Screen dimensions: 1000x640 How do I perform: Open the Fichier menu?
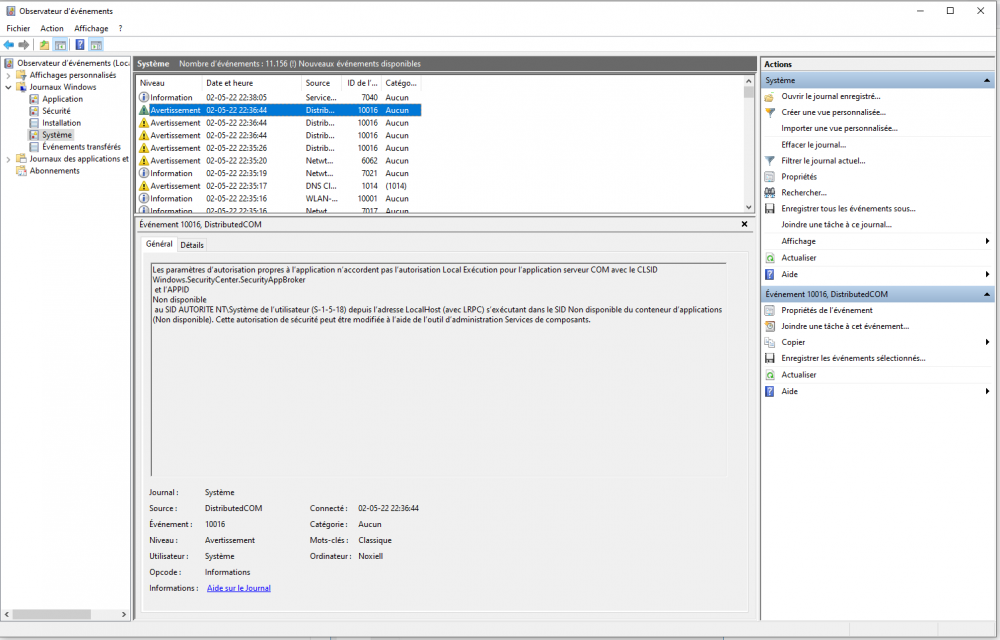[18, 29]
